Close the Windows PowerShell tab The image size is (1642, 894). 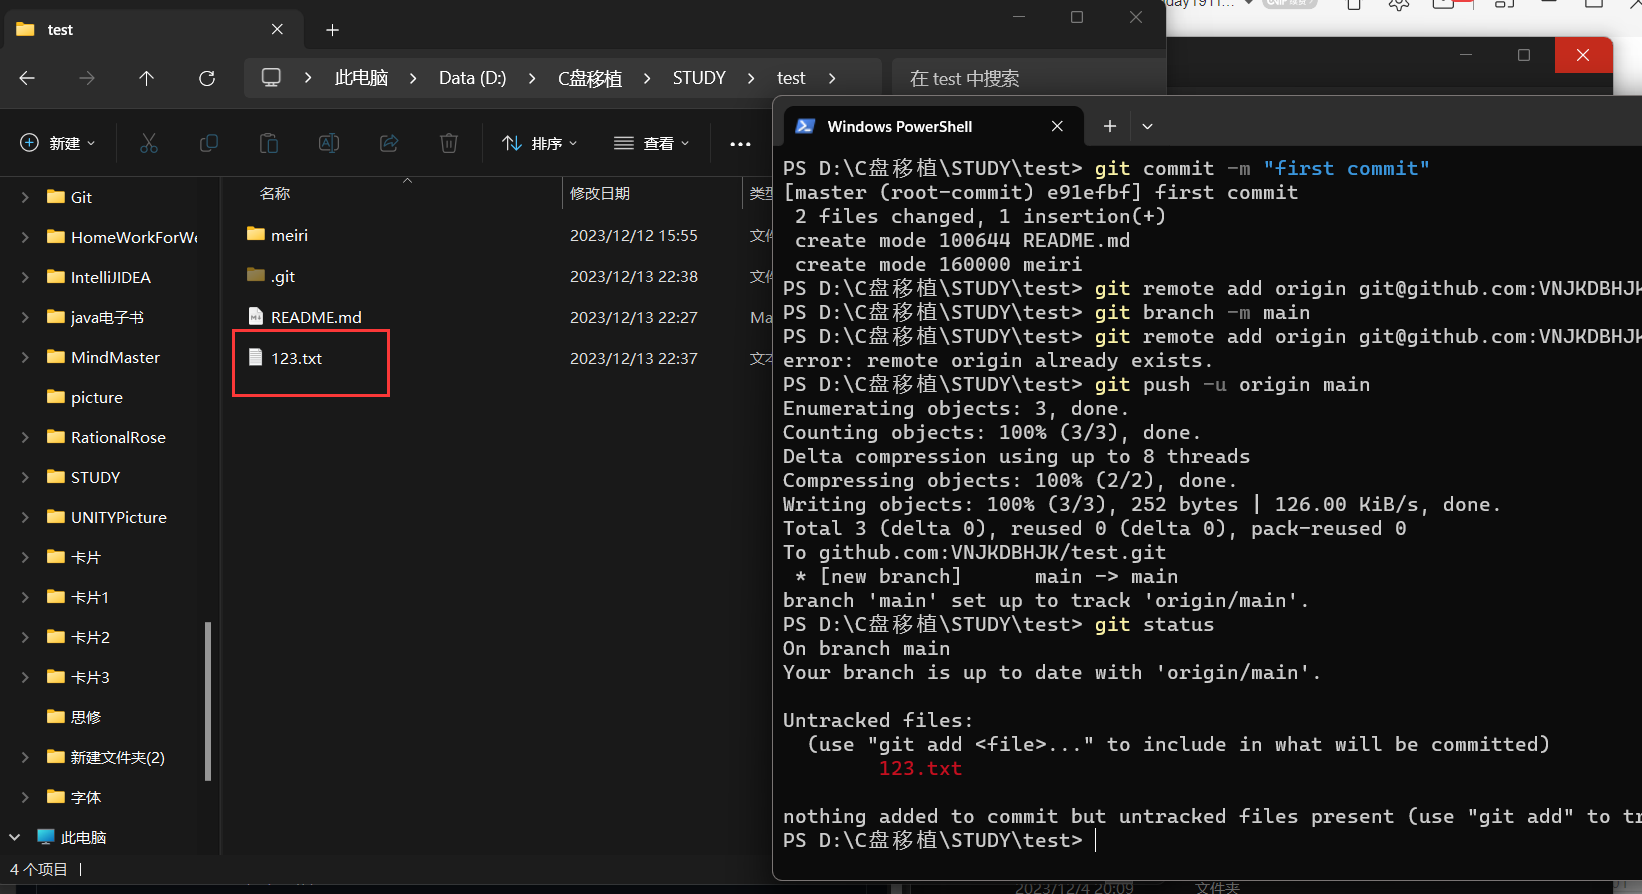click(1057, 126)
